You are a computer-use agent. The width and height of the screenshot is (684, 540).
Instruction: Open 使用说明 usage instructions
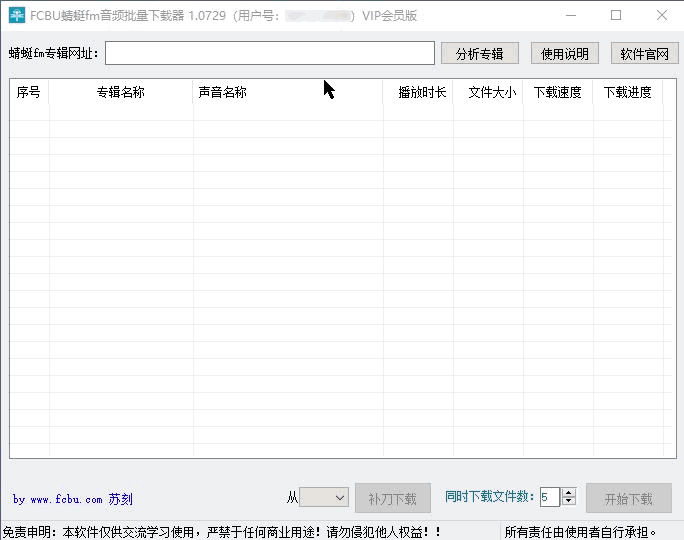point(564,54)
